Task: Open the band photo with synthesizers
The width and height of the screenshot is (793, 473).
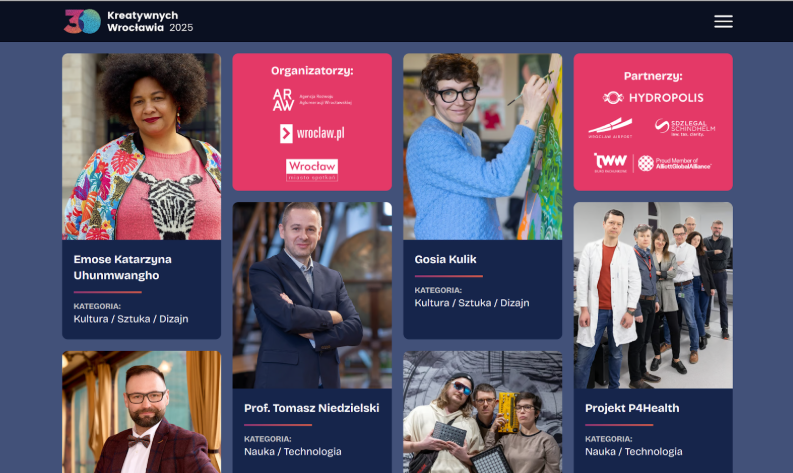Action: click(482, 412)
